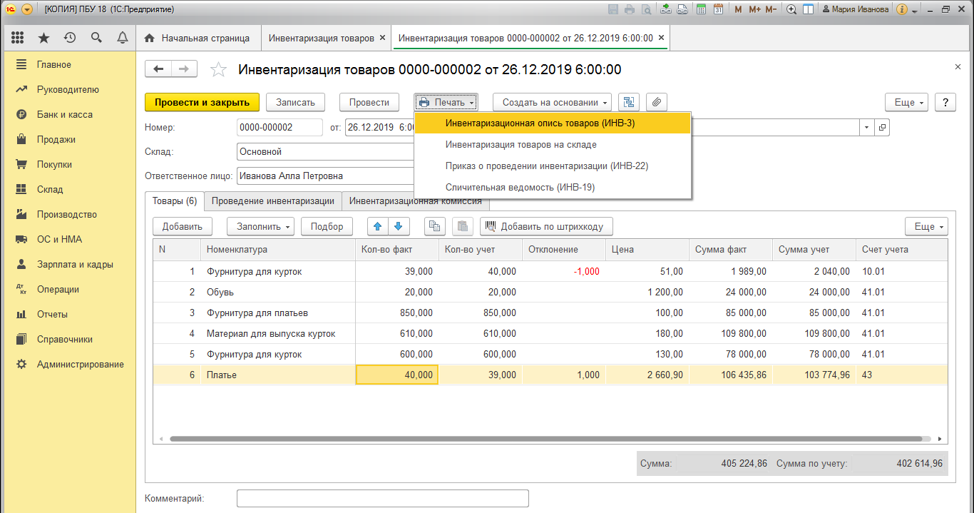Expand the Еще menu above the table
The image size is (974, 513).
(926, 227)
